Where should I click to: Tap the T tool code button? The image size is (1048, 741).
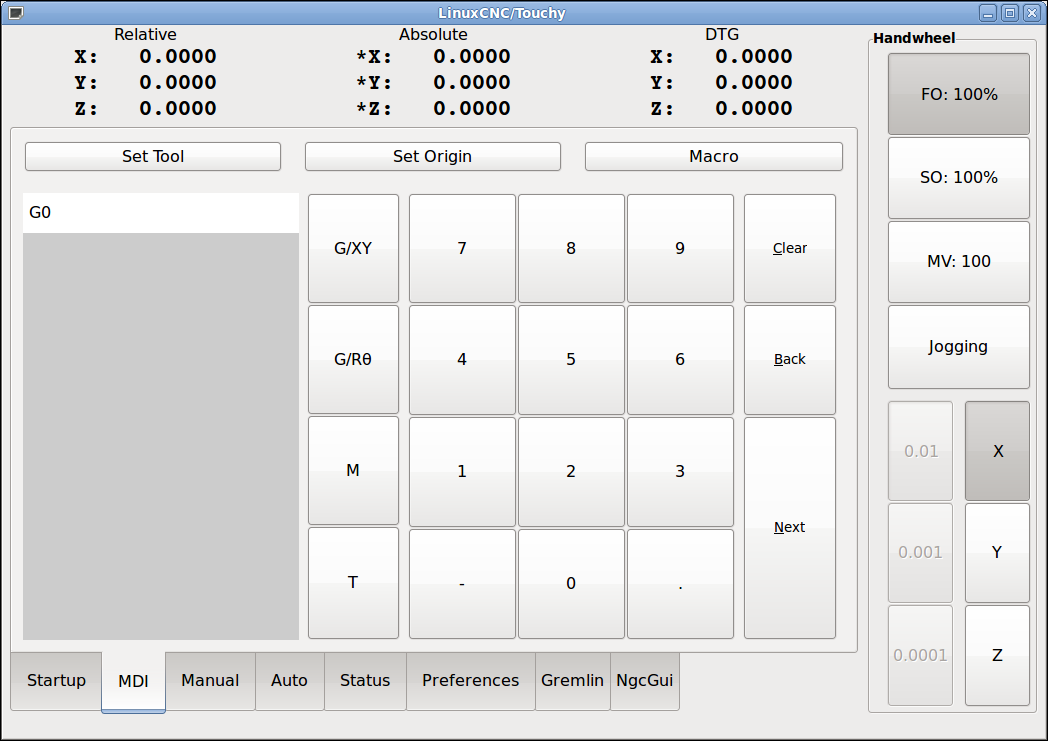point(353,583)
